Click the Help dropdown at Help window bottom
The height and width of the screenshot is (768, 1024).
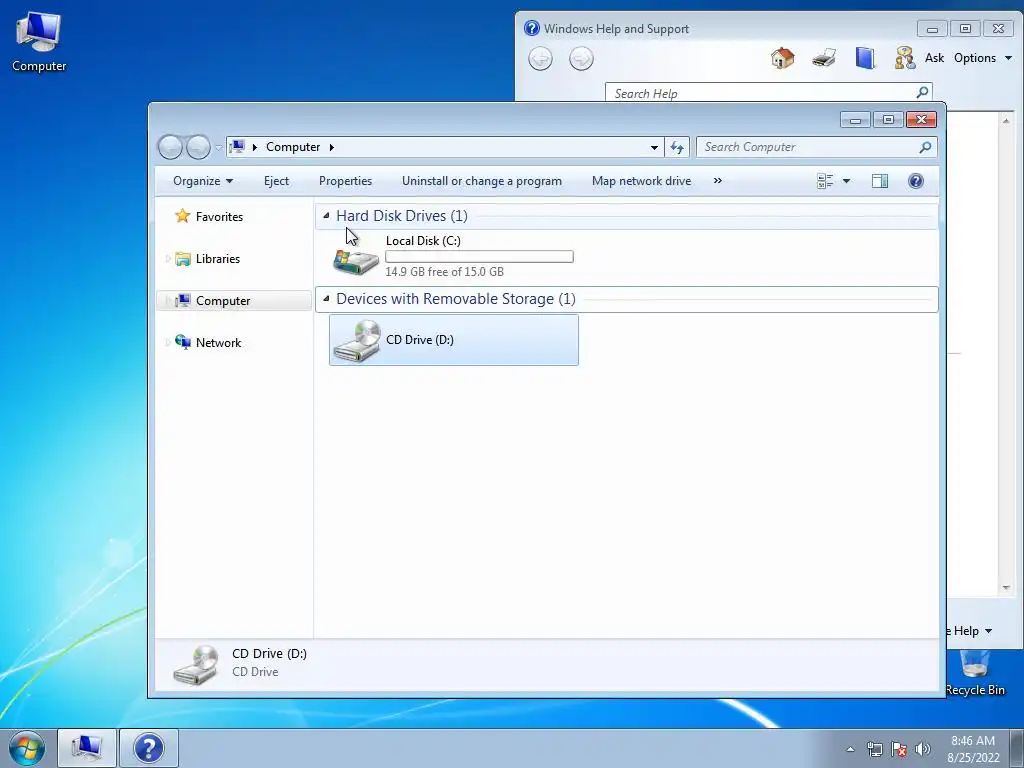(972, 631)
